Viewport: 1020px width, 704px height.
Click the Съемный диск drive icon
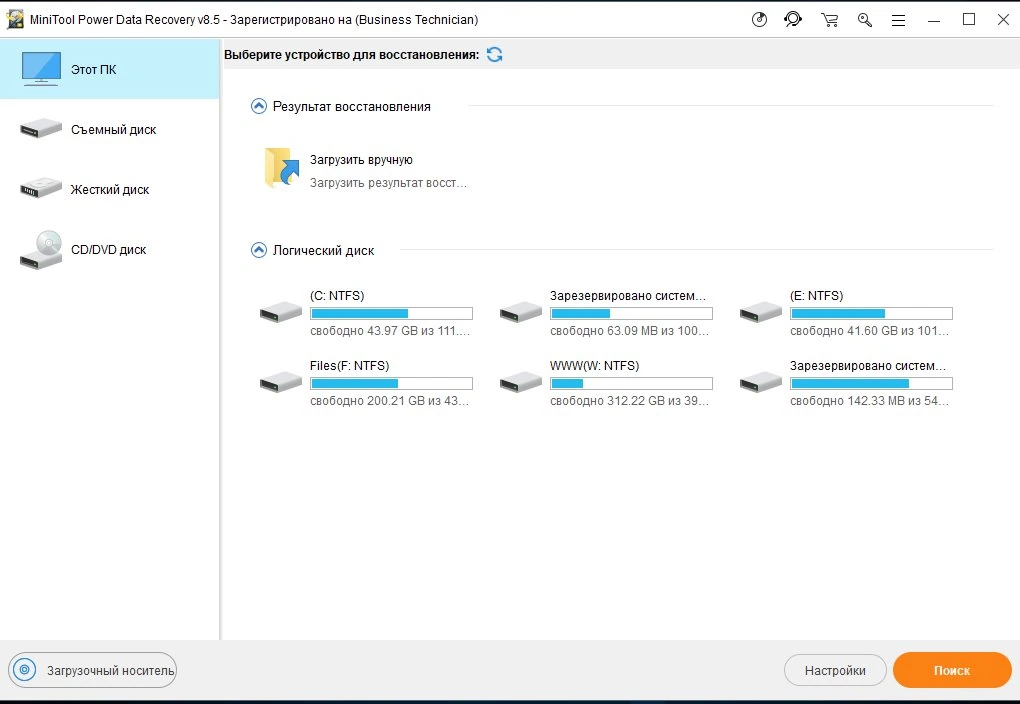(x=40, y=128)
